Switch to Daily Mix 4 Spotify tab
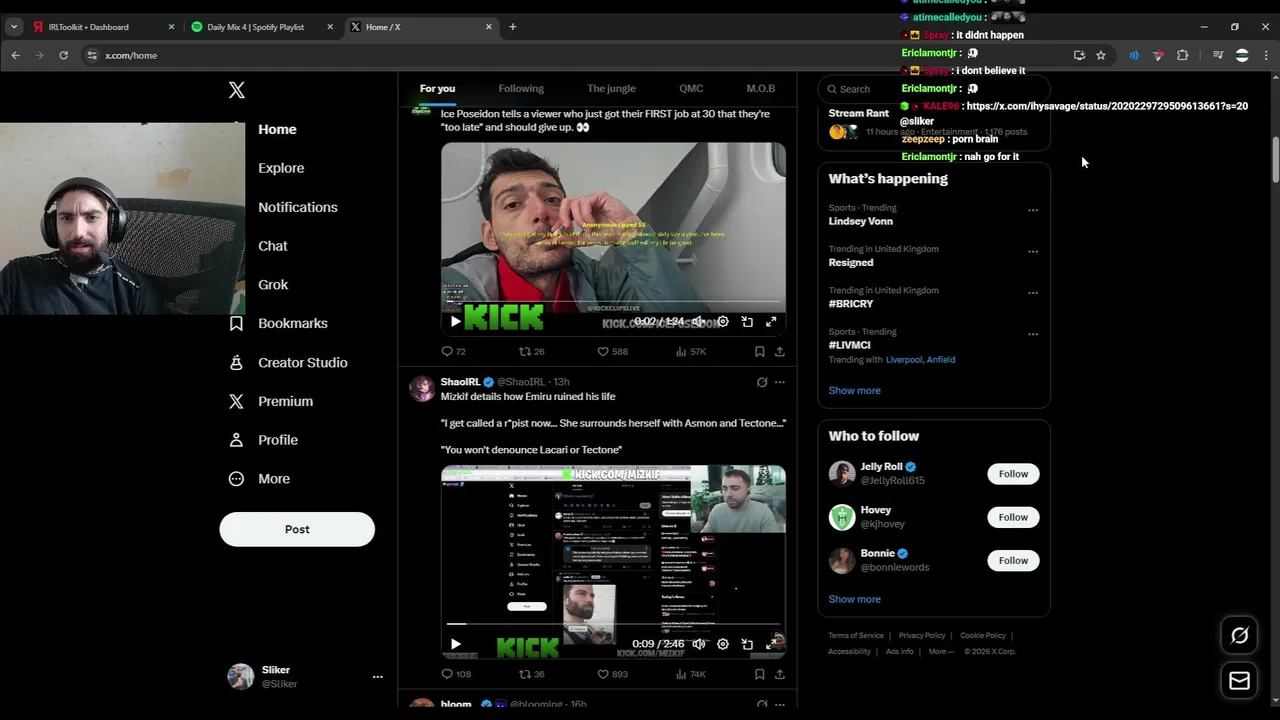The height and width of the screenshot is (720, 1280). pyautogui.click(x=263, y=27)
